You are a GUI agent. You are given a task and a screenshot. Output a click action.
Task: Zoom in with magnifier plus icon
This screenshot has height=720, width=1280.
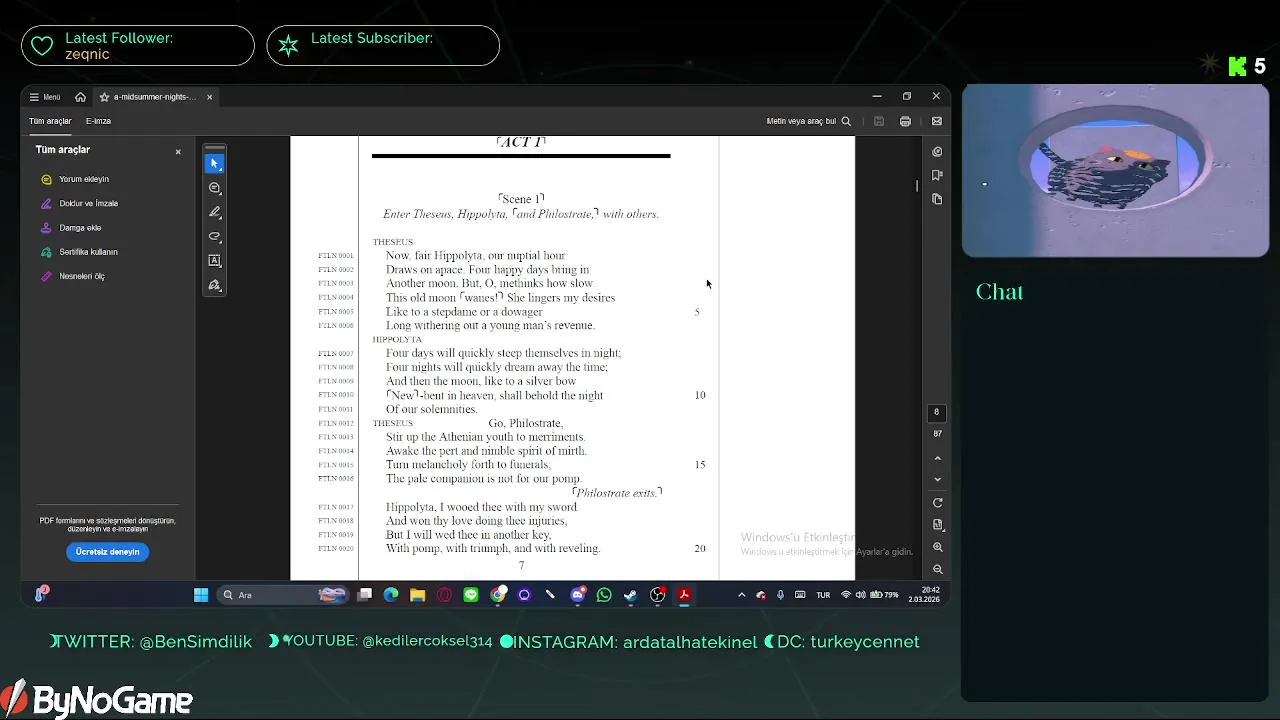[937, 547]
